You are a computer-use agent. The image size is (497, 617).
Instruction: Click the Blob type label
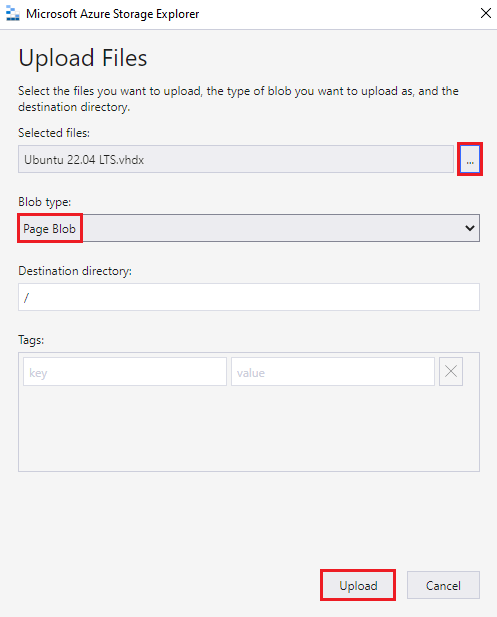44,202
